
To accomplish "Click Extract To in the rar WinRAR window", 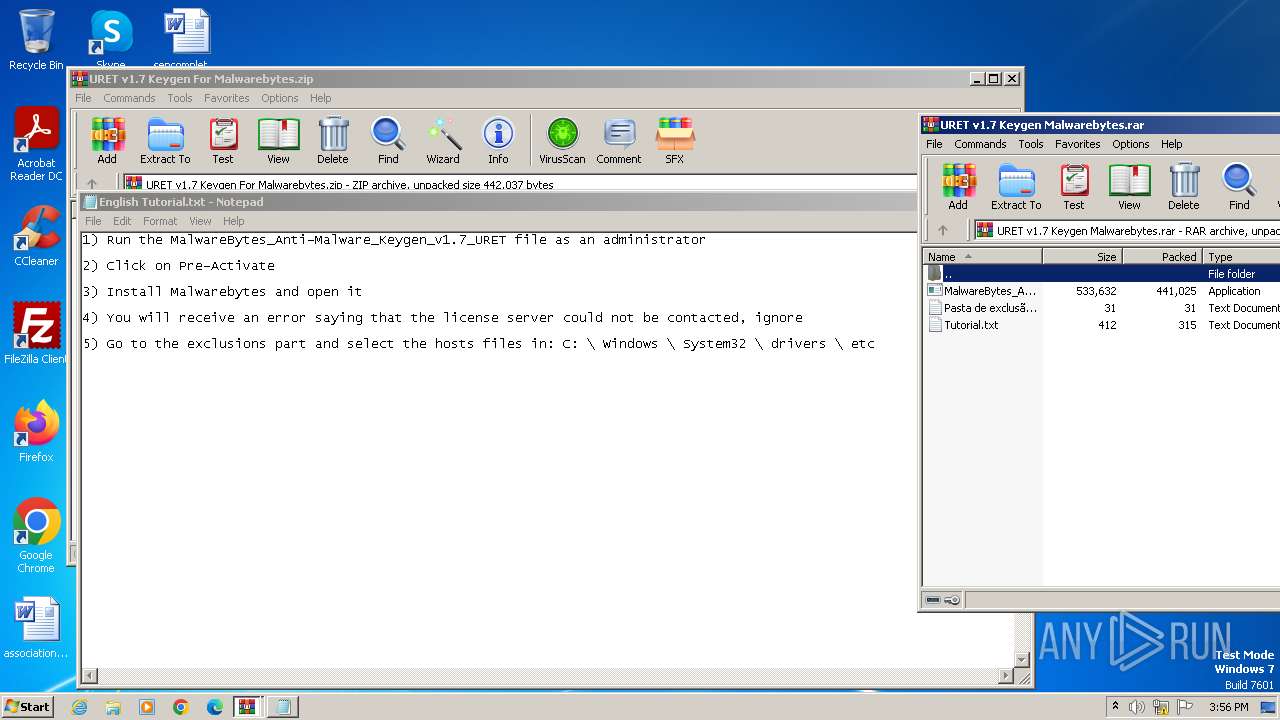I will tap(1016, 187).
